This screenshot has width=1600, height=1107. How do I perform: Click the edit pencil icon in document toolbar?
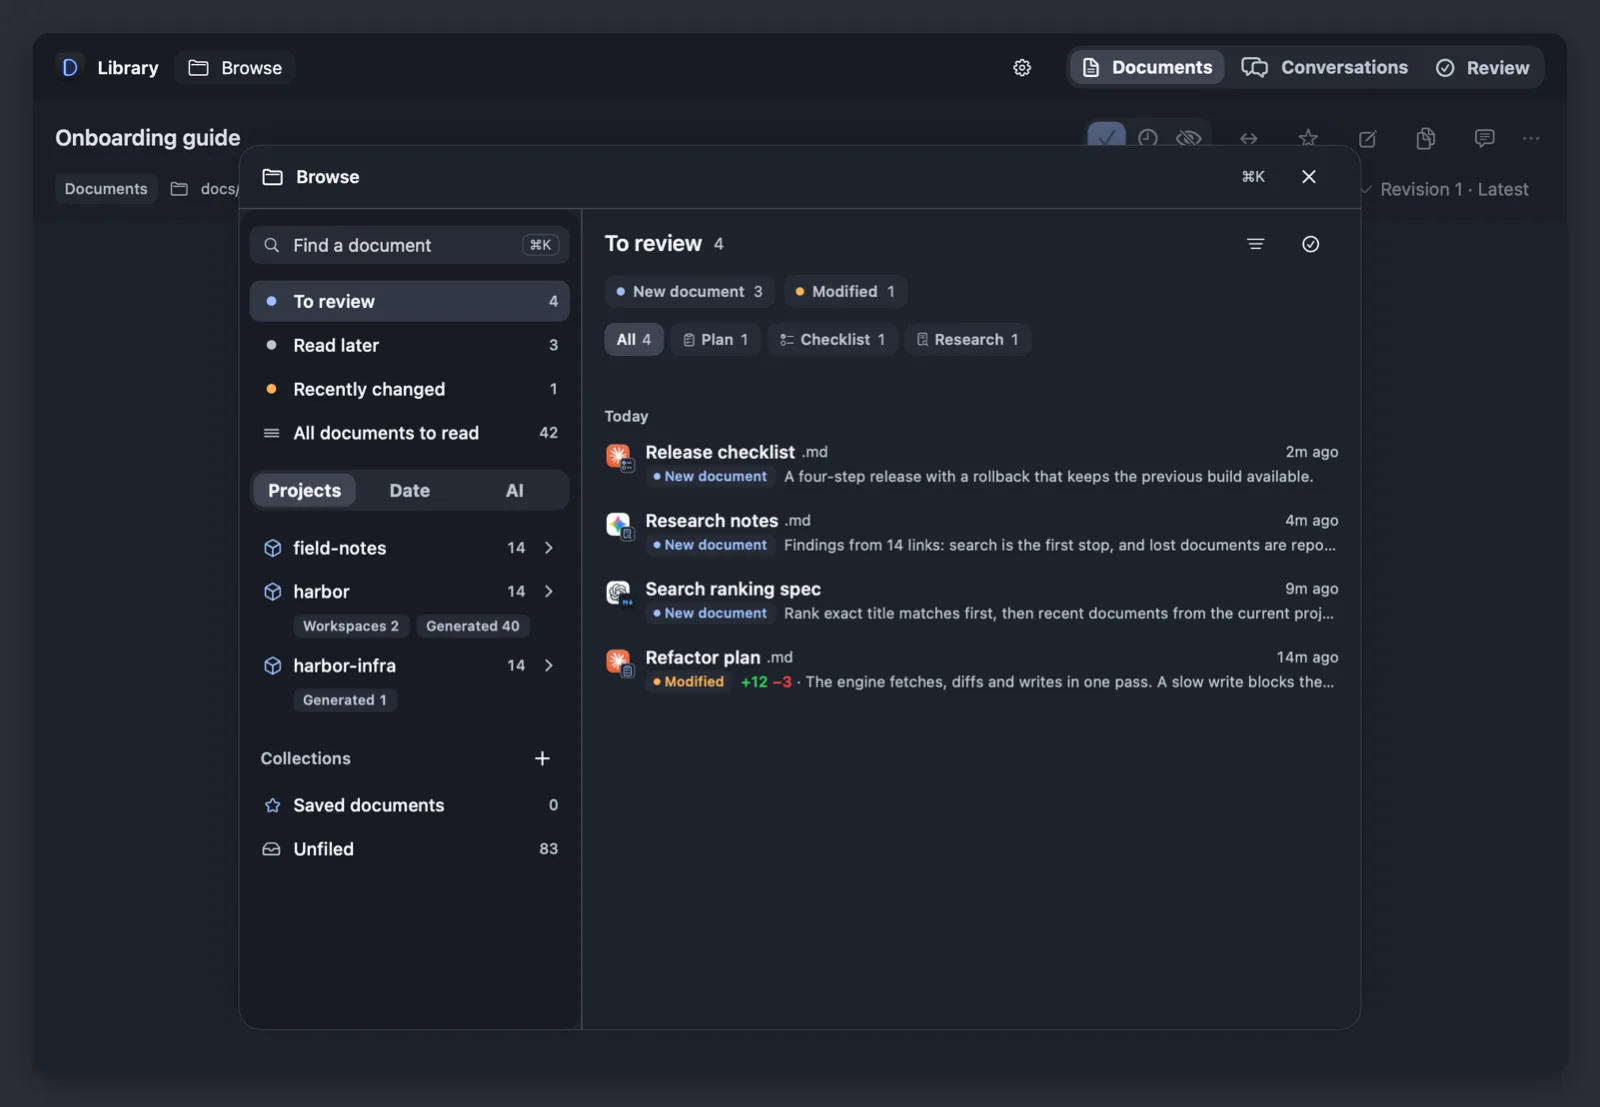pos(1367,138)
